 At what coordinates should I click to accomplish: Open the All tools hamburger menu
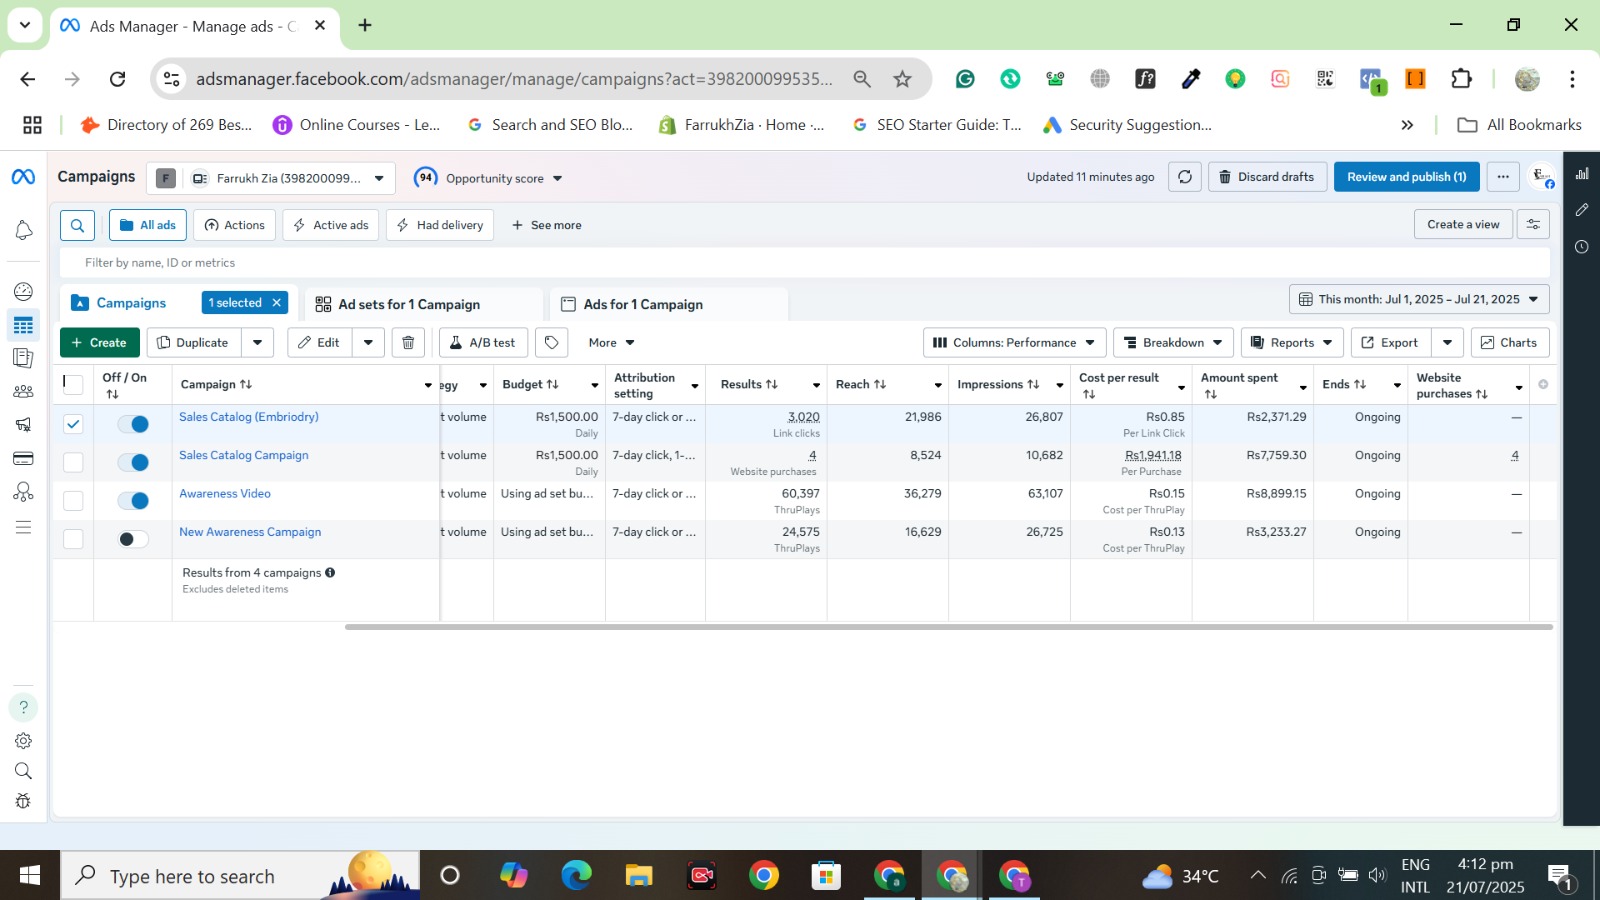click(23, 527)
